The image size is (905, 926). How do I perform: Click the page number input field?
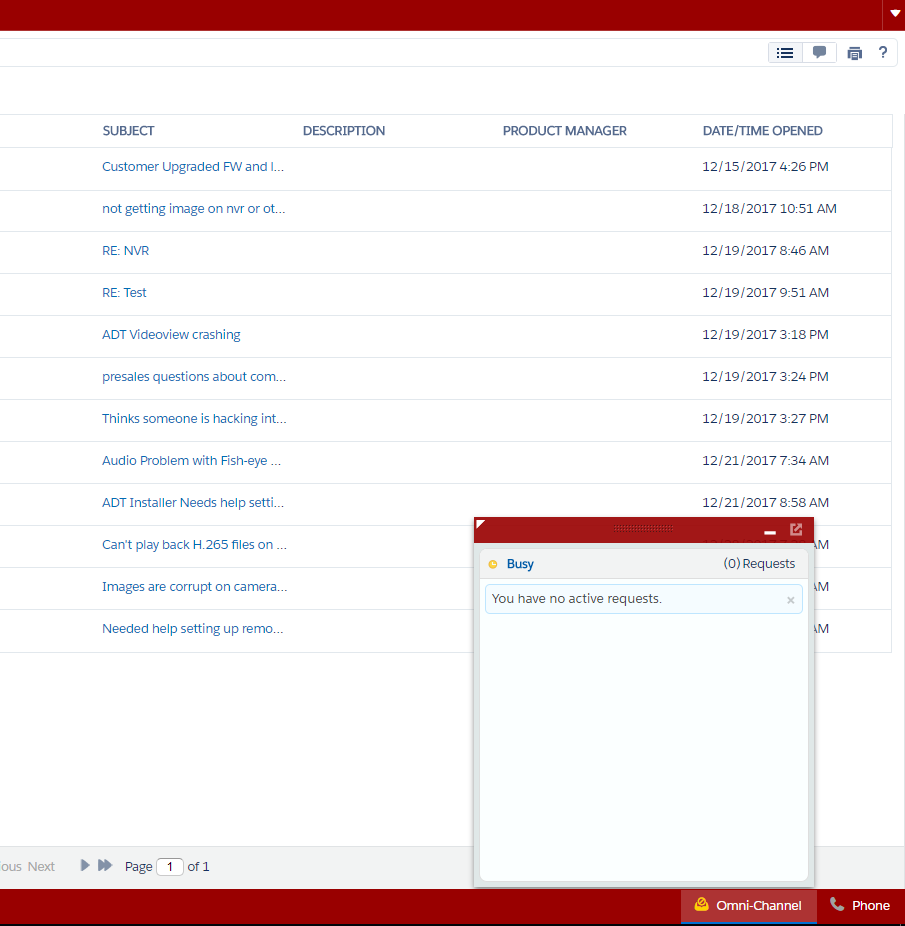pyautogui.click(x=170, y=867)
